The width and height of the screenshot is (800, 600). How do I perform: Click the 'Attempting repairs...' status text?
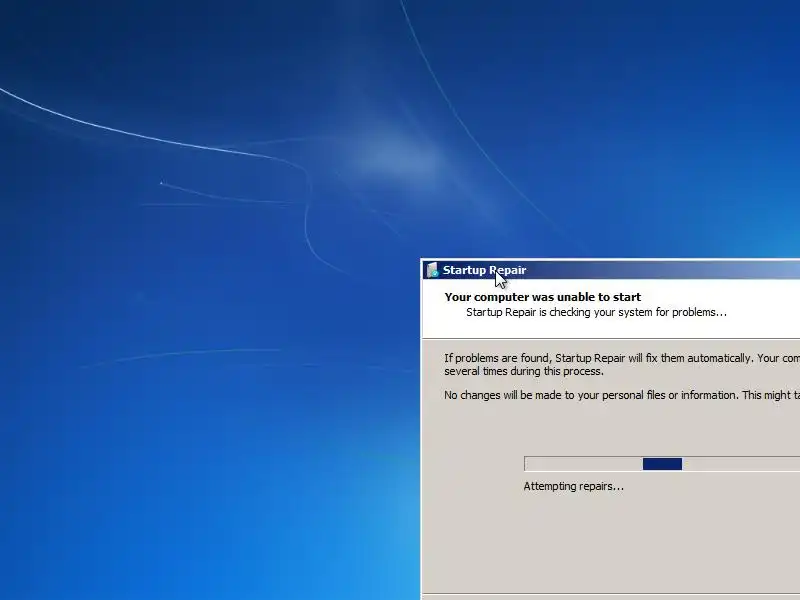pos(573,486)
